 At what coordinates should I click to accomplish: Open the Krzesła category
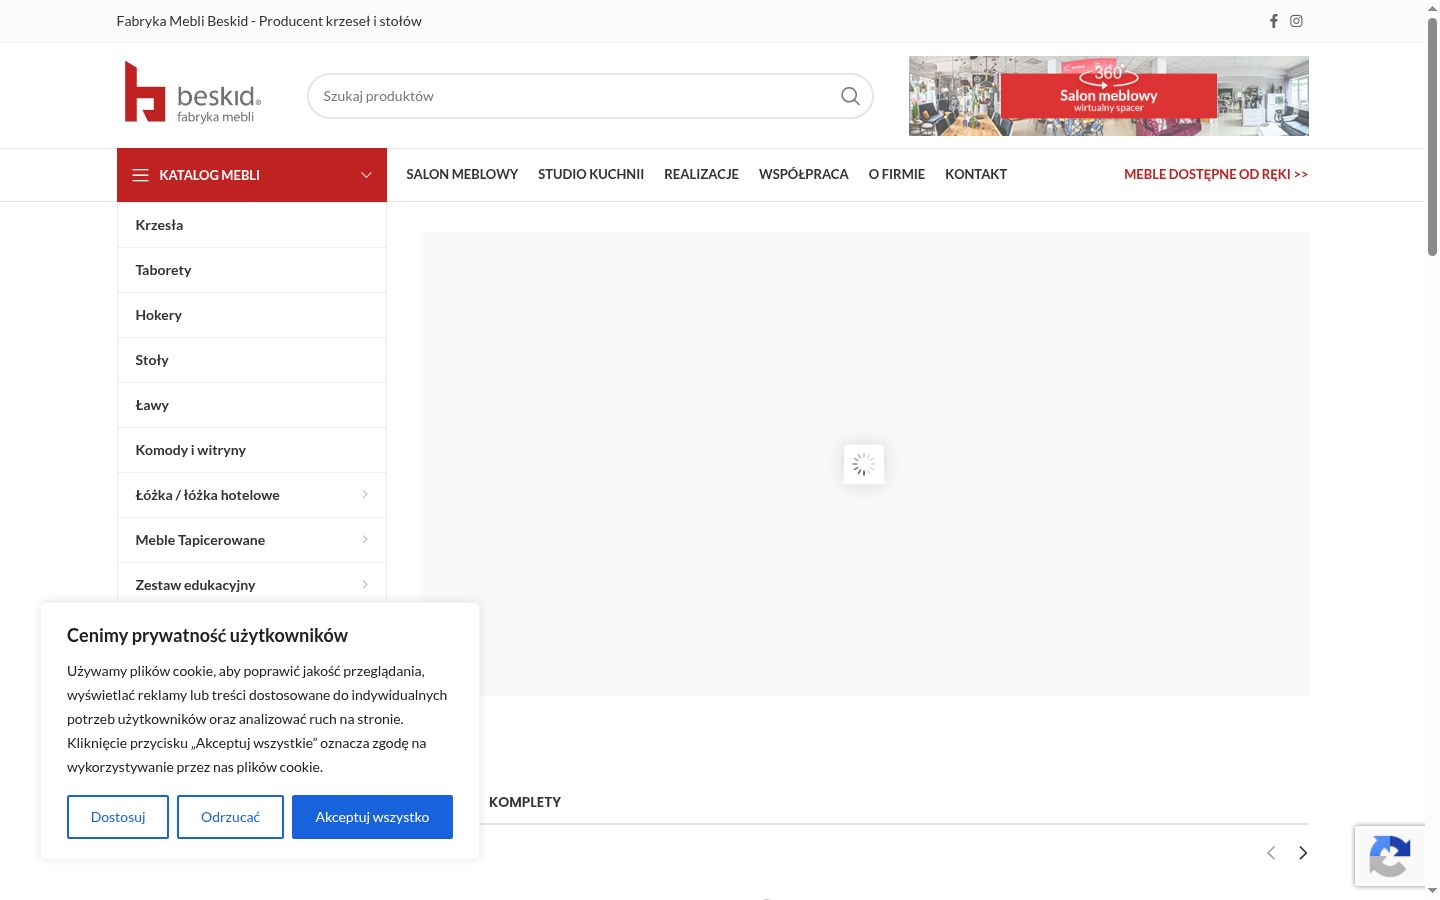252,225
